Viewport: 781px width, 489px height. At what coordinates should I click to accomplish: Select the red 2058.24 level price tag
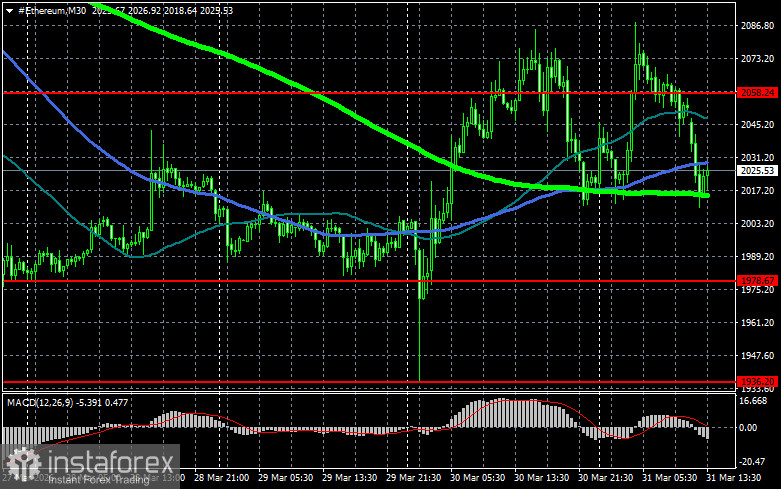(757, 93)
